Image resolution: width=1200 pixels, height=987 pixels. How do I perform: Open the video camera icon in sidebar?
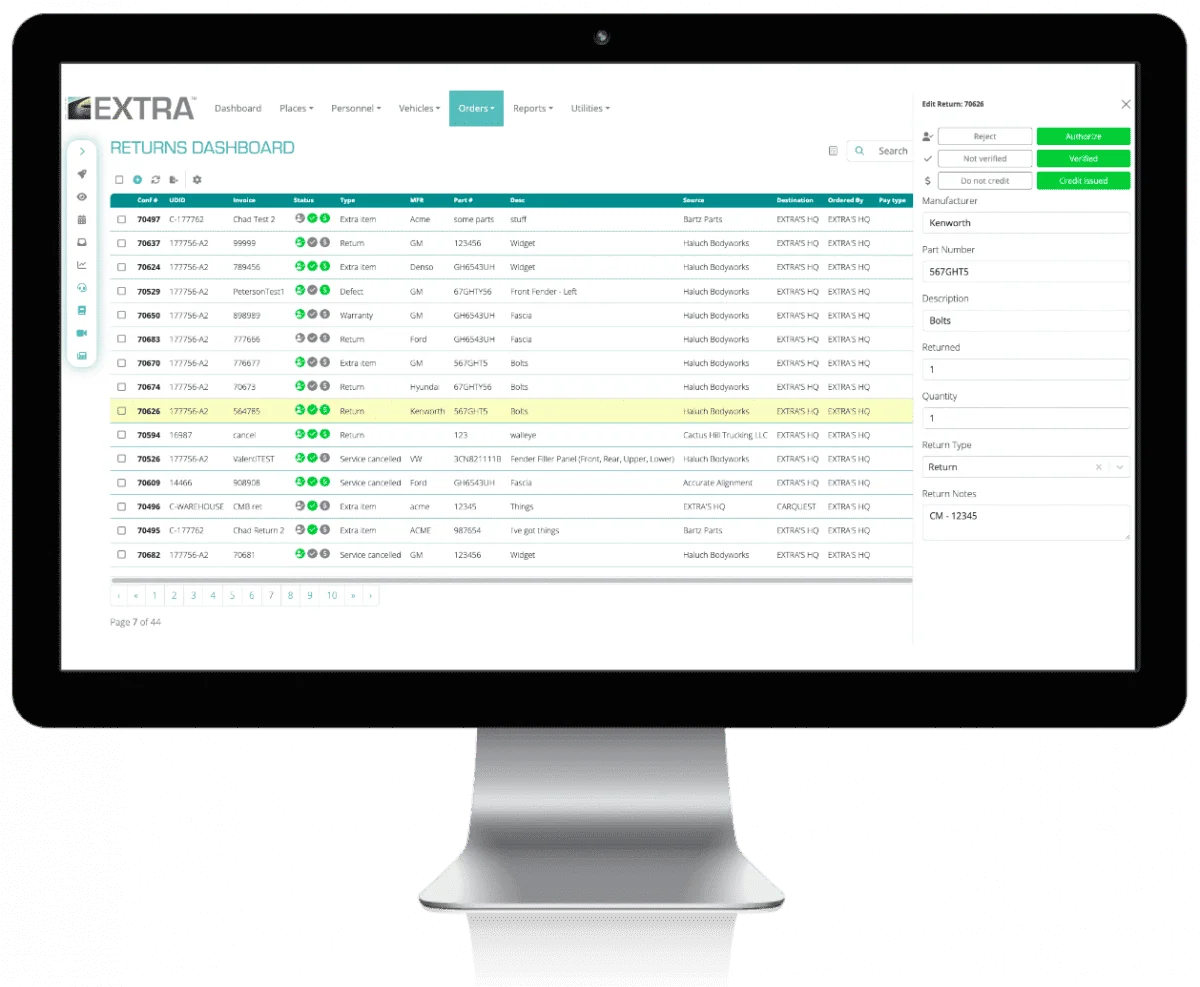(82, 333)
